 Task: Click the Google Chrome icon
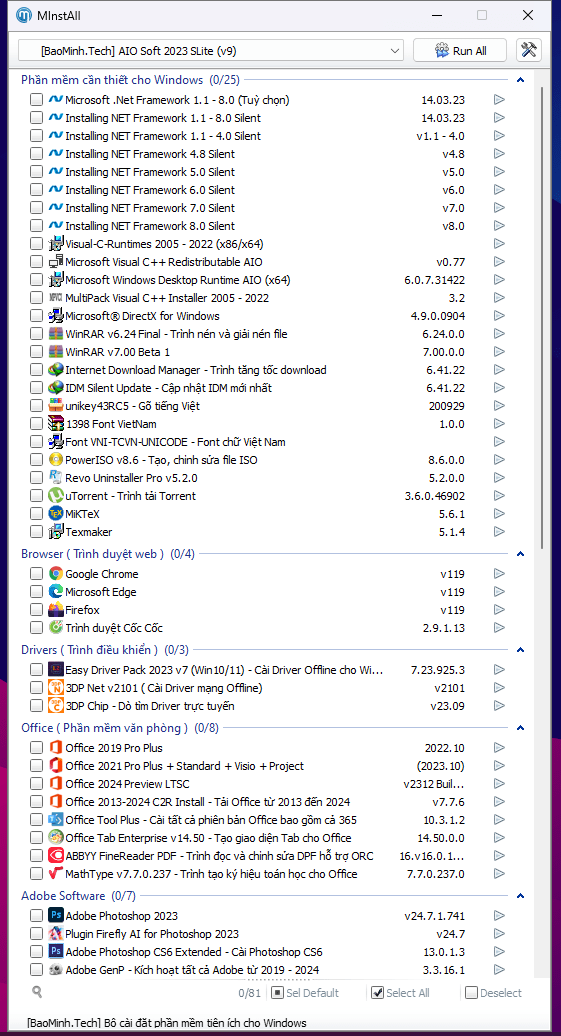[x=56, y=574]
